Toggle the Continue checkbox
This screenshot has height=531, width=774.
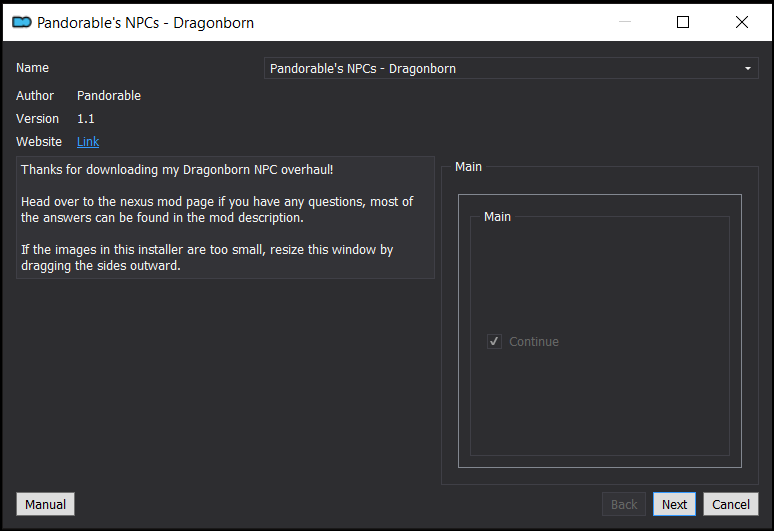coord(494,341)
